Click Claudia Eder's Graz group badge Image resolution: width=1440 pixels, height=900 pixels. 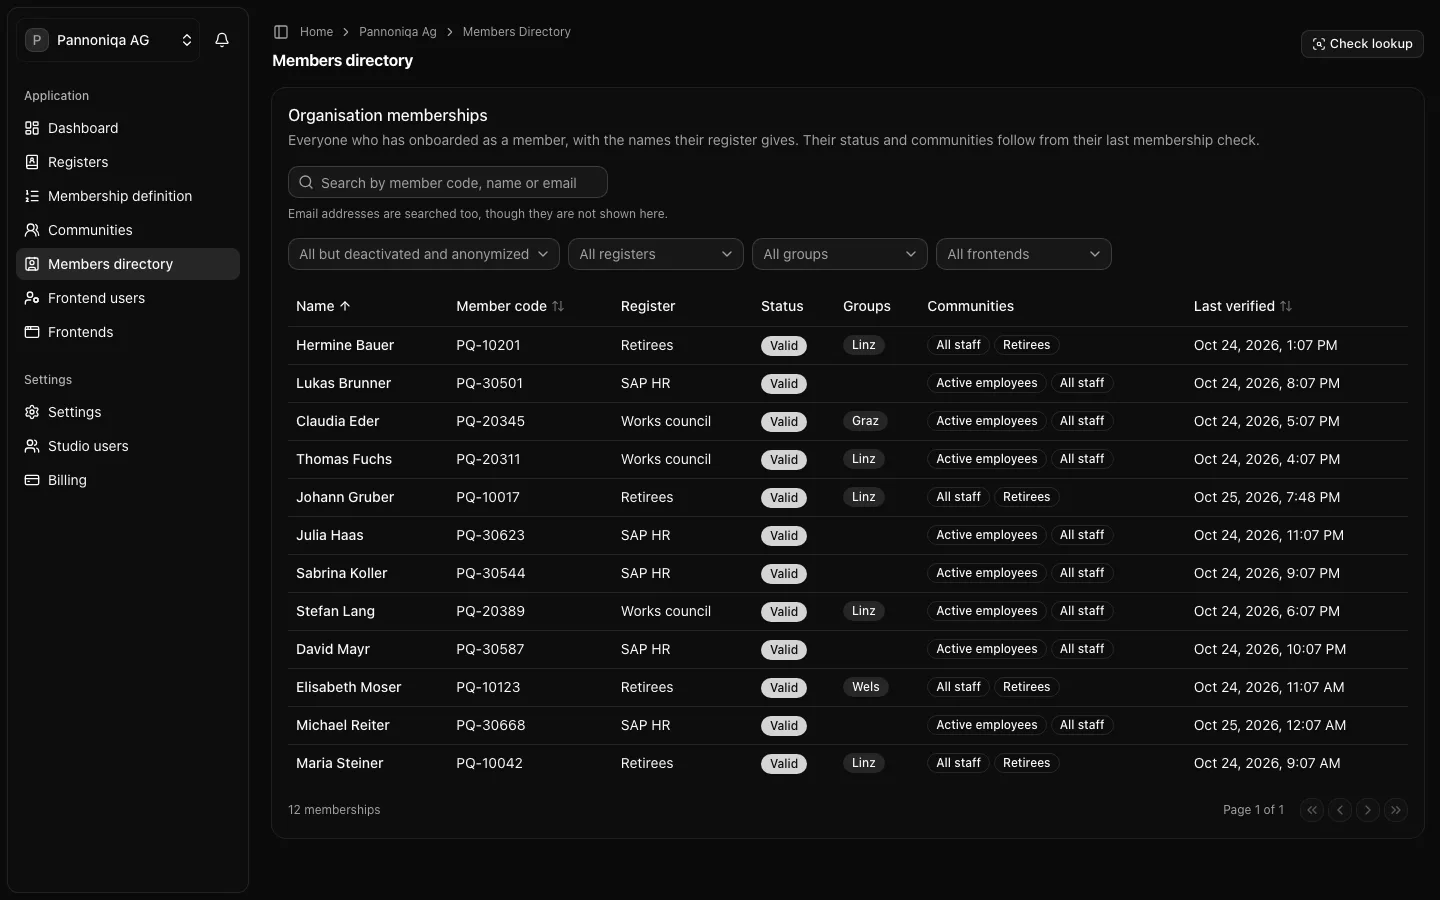coord(865,421)
